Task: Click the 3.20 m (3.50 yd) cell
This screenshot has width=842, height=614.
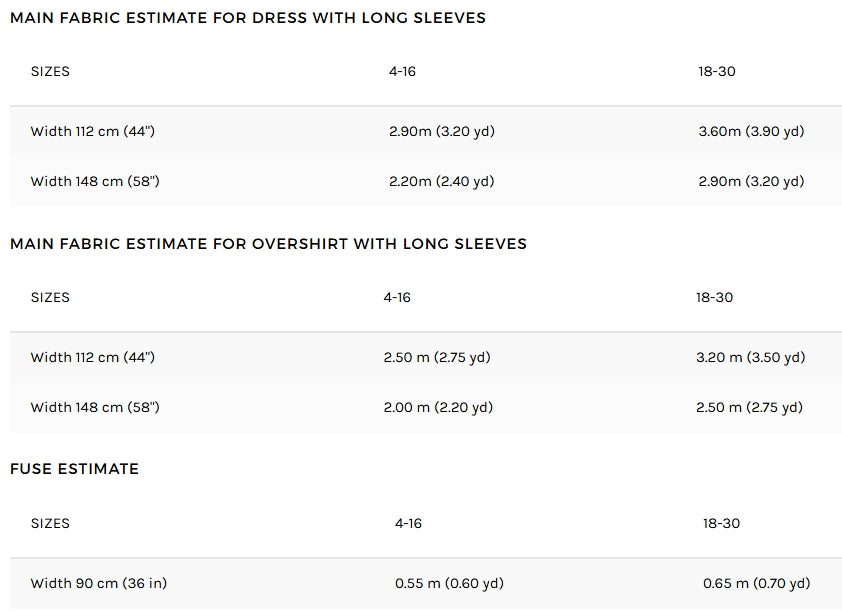Action: (x=750, y=358)
